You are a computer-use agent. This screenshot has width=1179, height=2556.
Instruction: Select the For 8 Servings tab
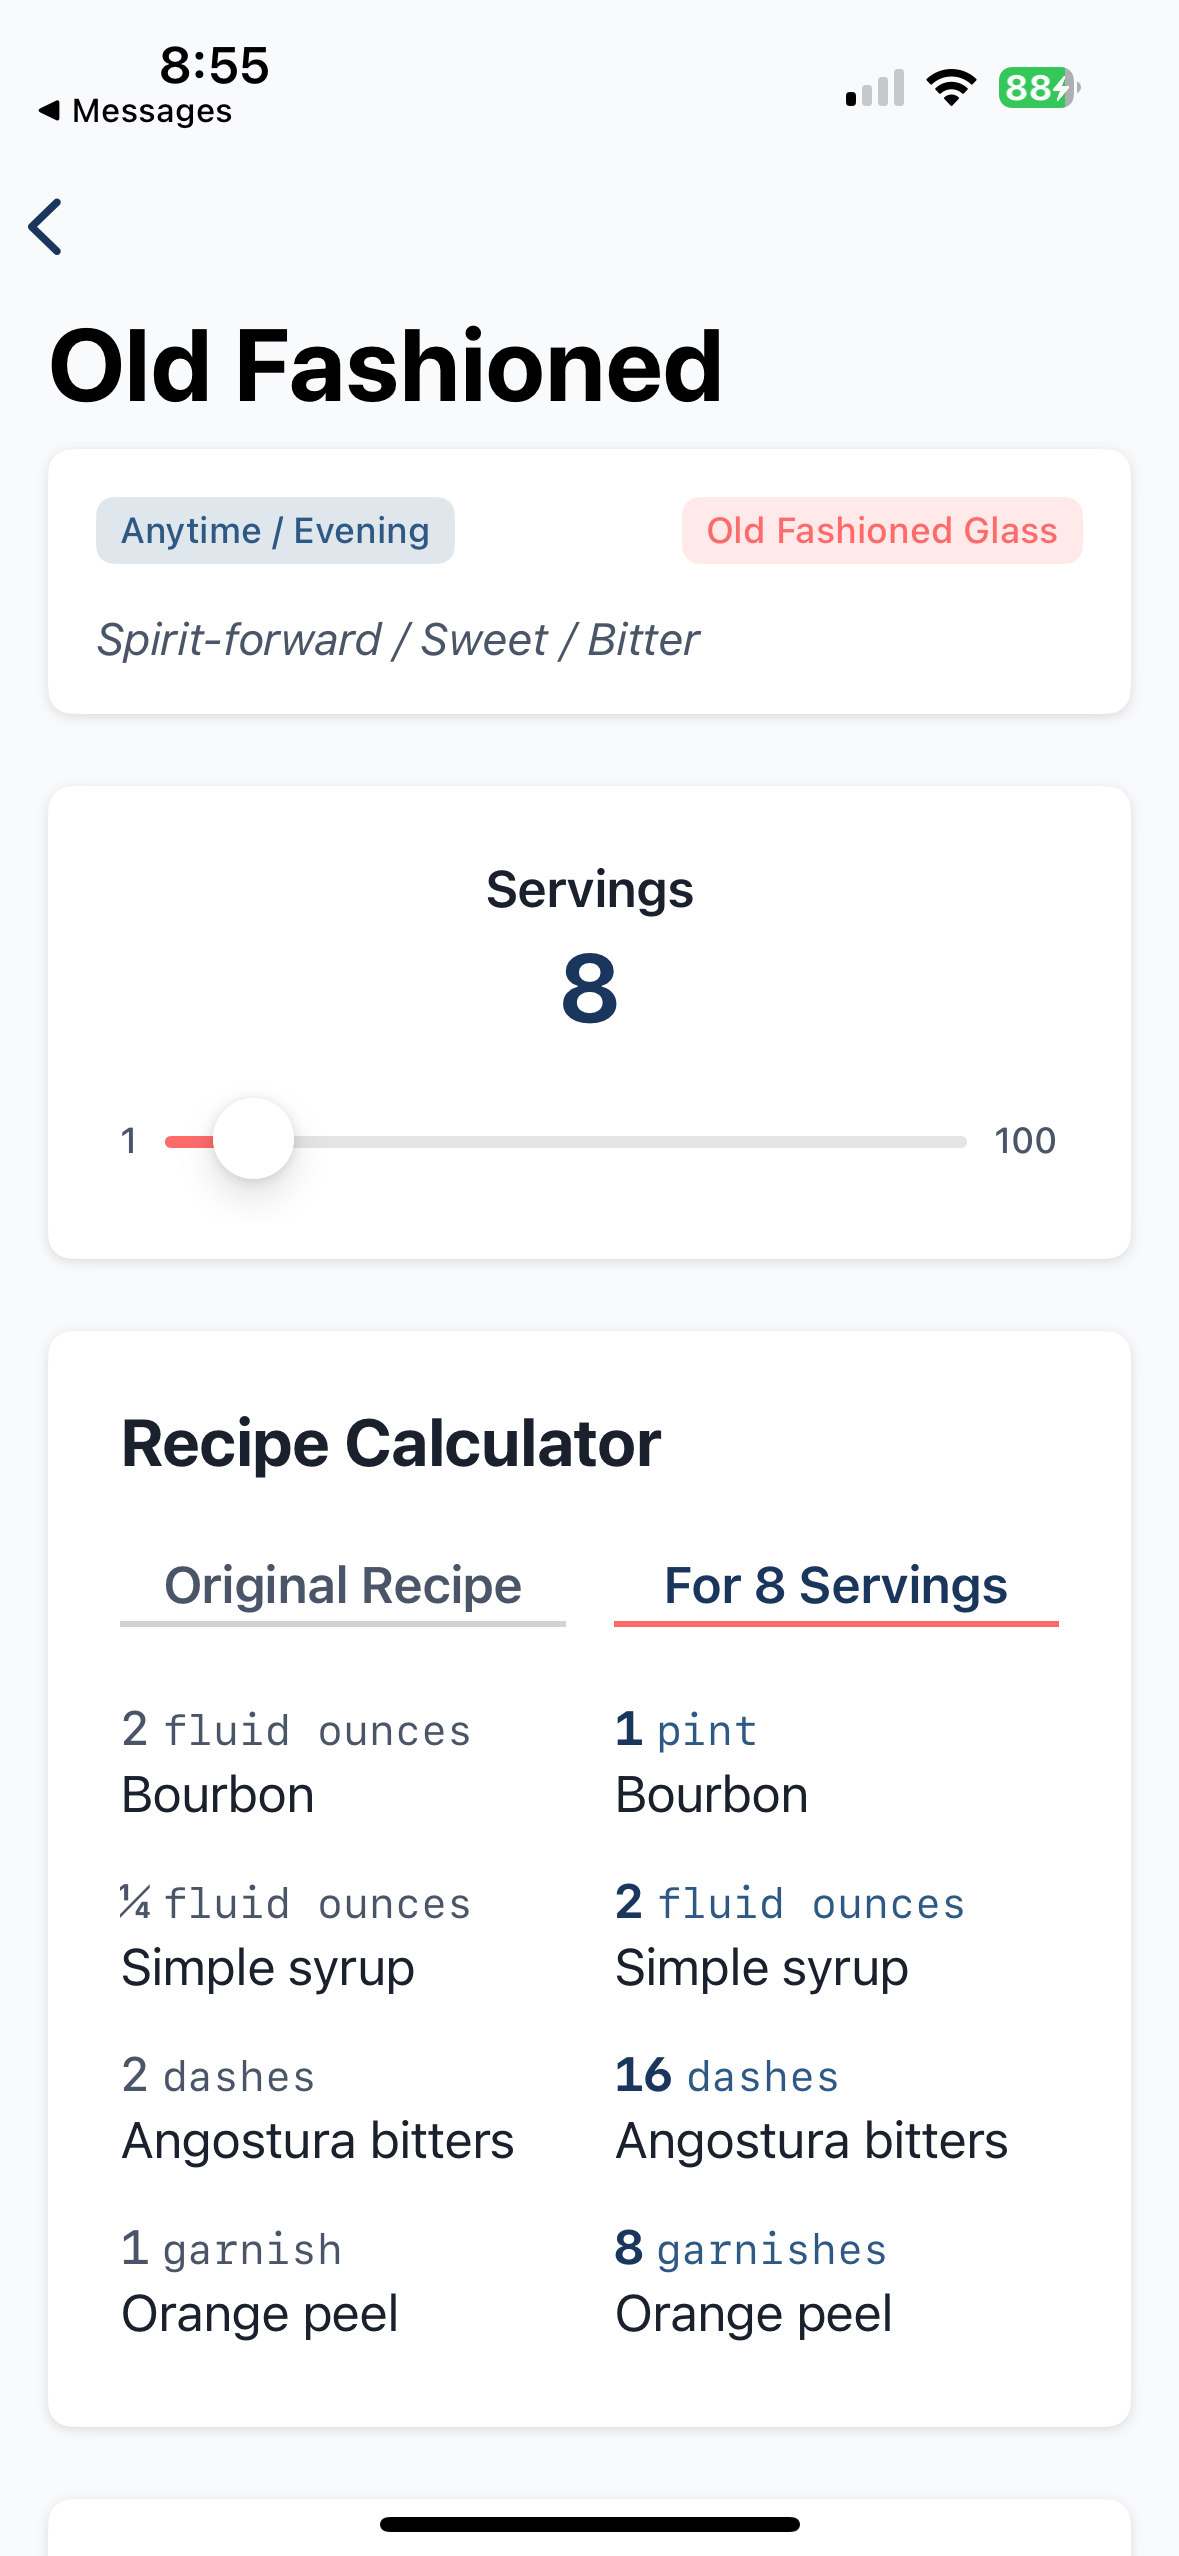click(x=836, y=1587)
